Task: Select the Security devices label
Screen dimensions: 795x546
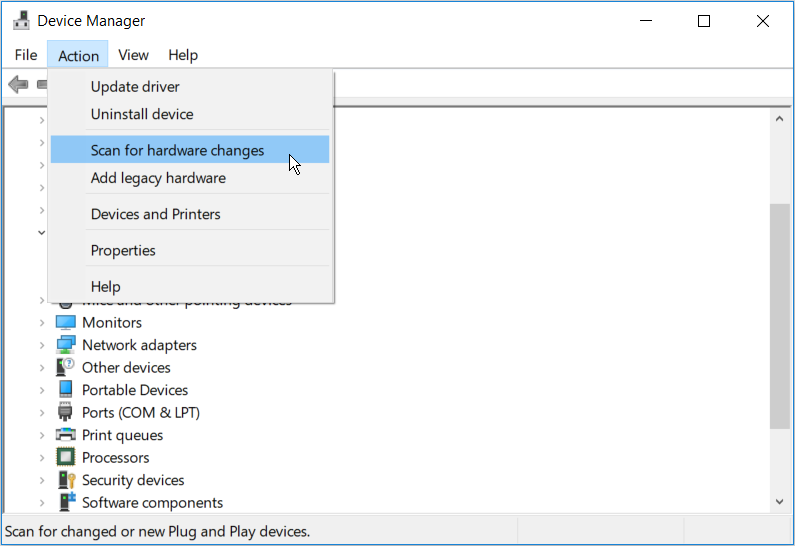Action: point(133,480)
